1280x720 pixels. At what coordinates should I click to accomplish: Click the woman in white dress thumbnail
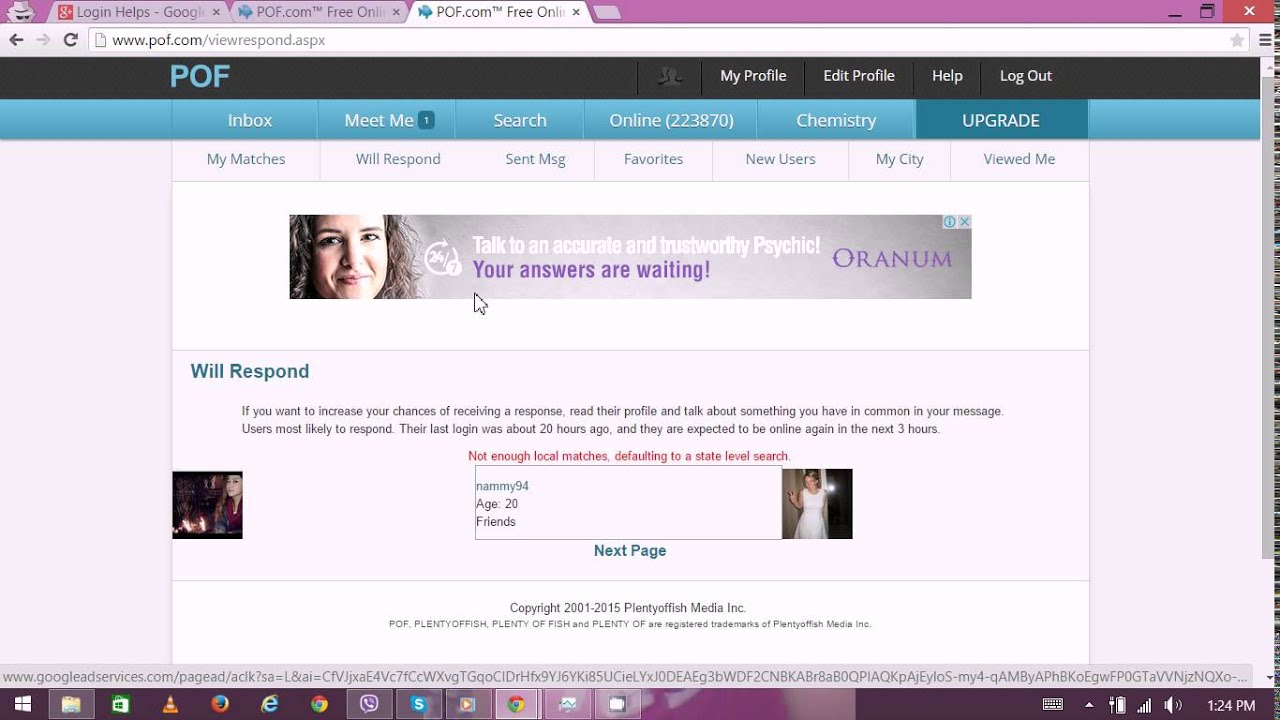click(x=817, y=504)
